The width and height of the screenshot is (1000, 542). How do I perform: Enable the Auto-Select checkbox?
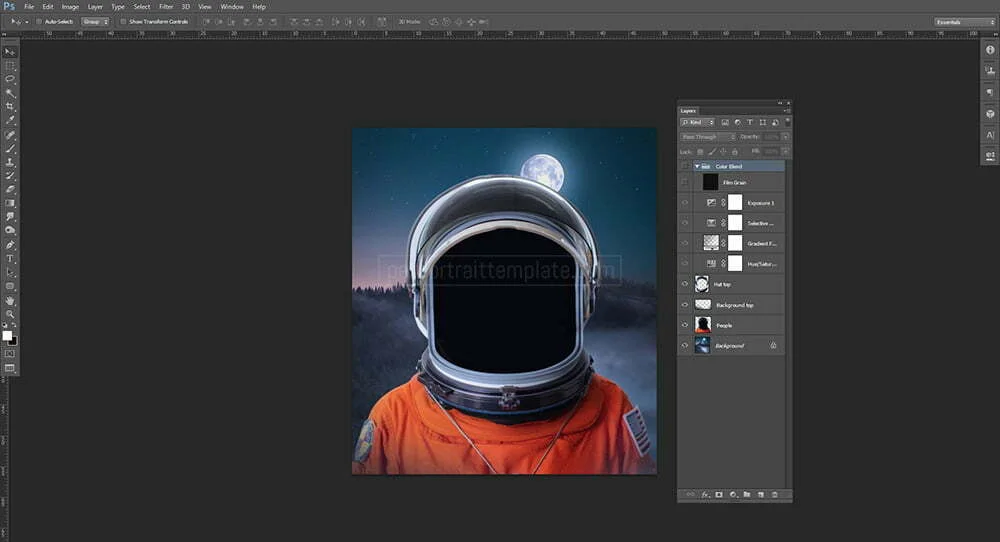(39, 21)
